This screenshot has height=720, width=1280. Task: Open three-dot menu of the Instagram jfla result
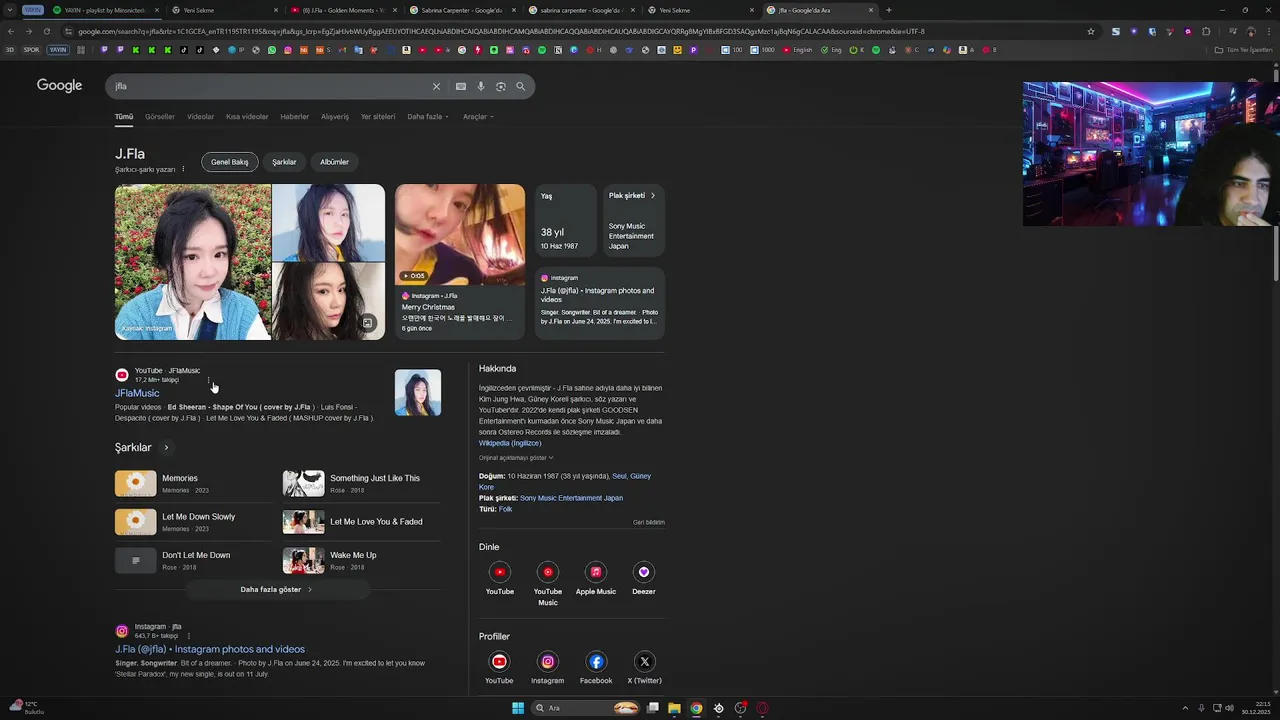189,636
